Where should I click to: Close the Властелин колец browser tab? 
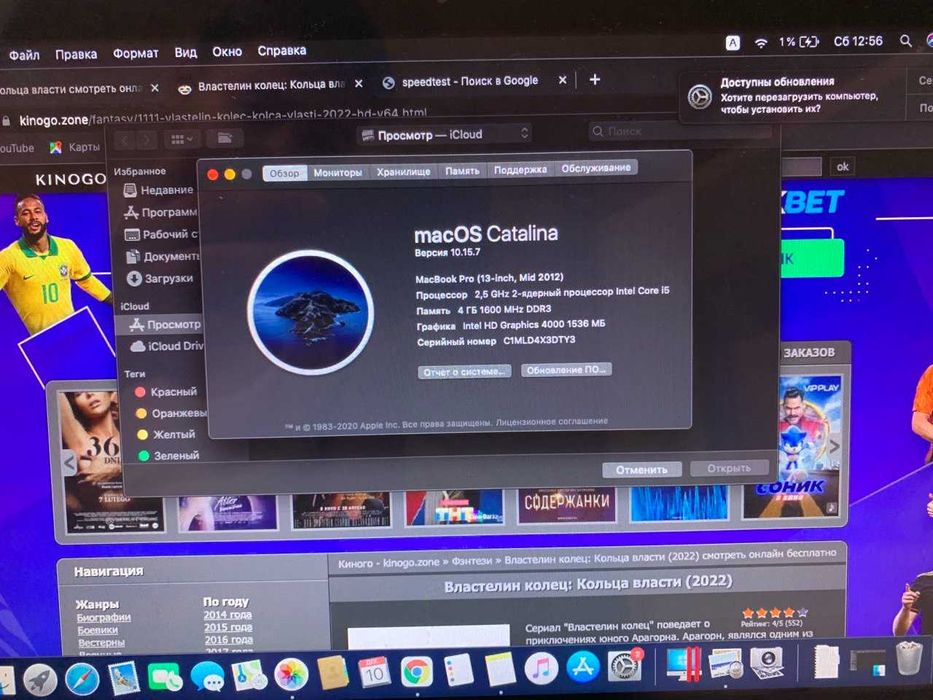coord(359,84)
